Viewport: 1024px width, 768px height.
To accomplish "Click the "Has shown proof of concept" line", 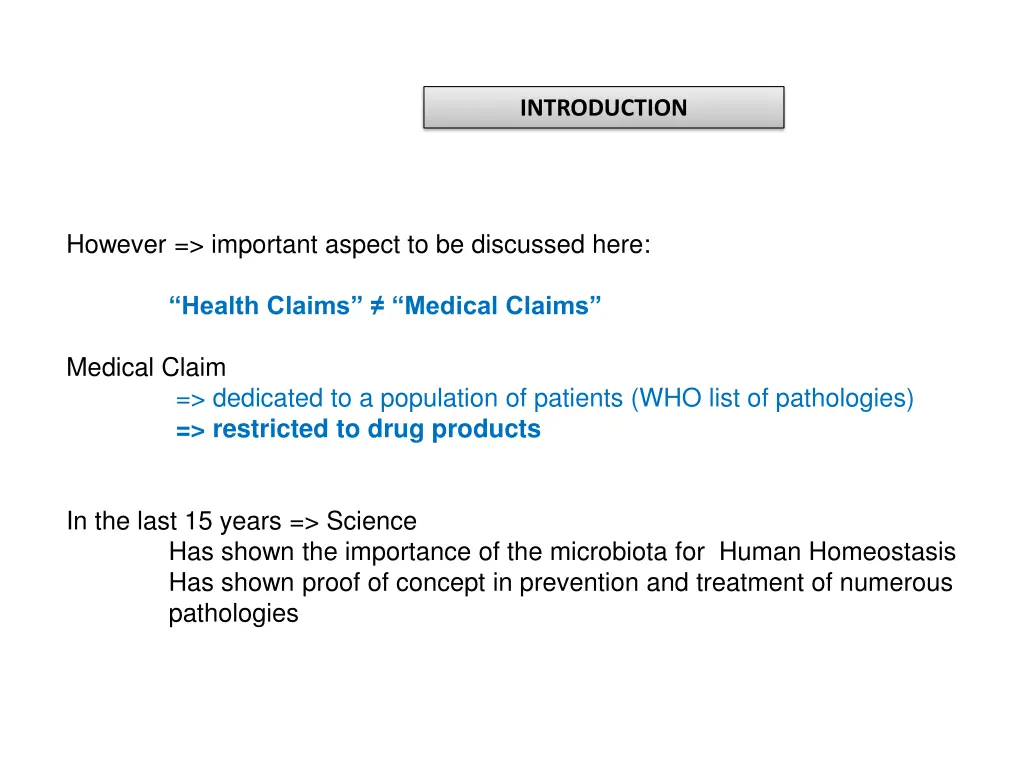I will (x=560, y=583).
